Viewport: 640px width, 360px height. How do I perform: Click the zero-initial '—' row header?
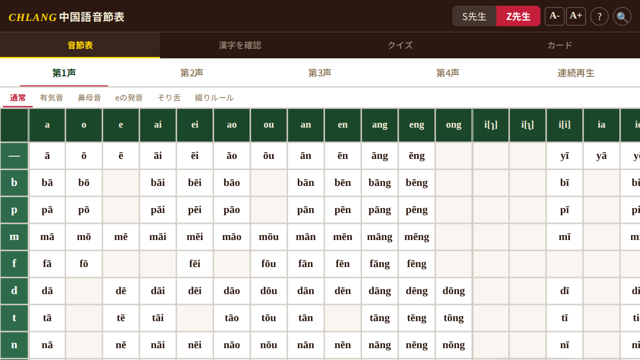click(14, 156)
